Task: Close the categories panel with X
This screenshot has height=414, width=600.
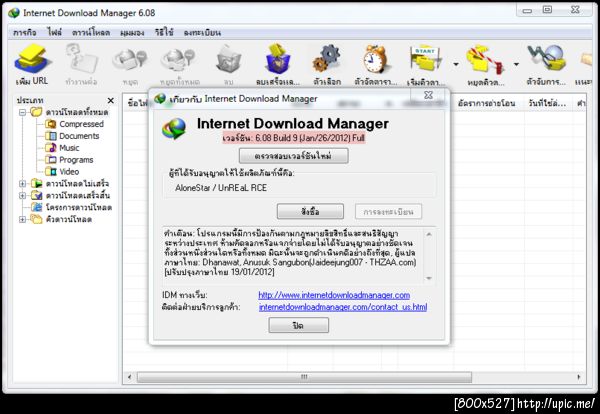Action: 111,101
